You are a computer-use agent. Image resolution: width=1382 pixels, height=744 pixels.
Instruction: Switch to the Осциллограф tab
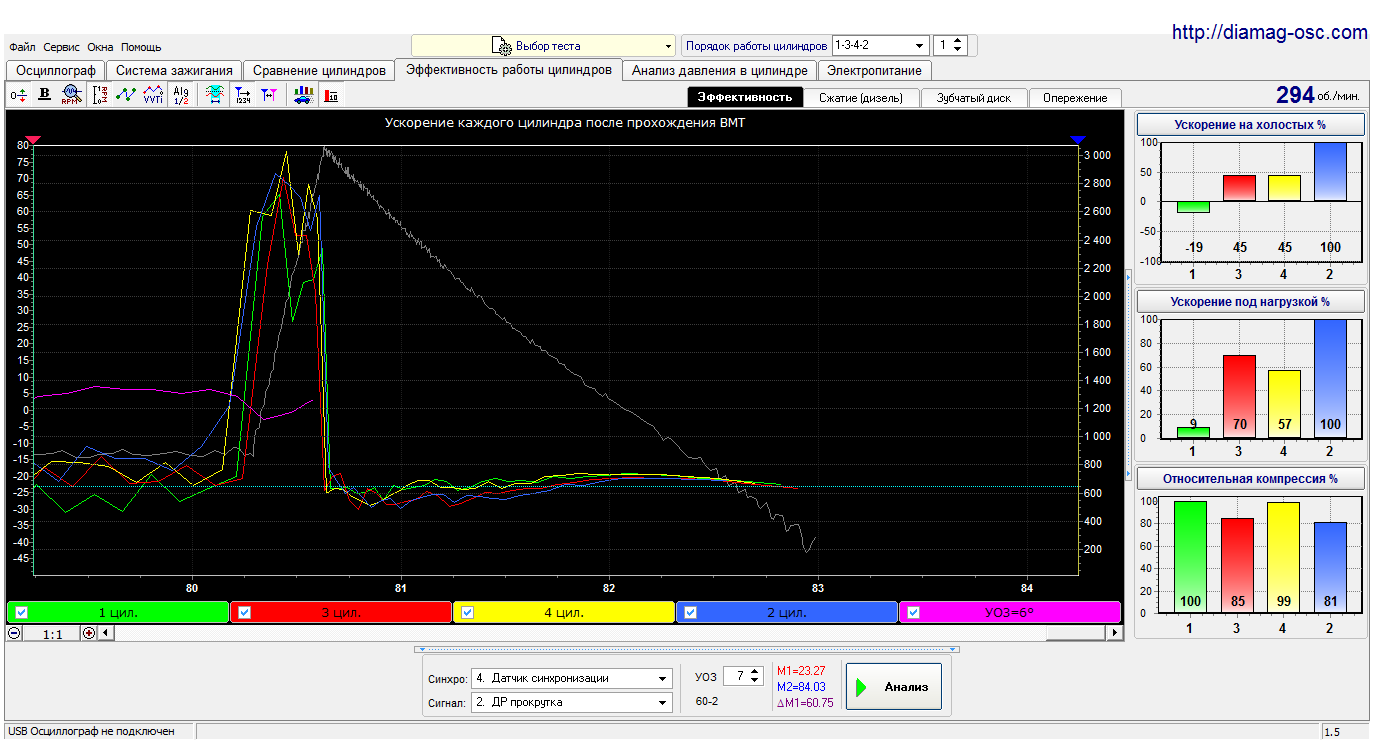pyautogui.click(x=56, y=71)
